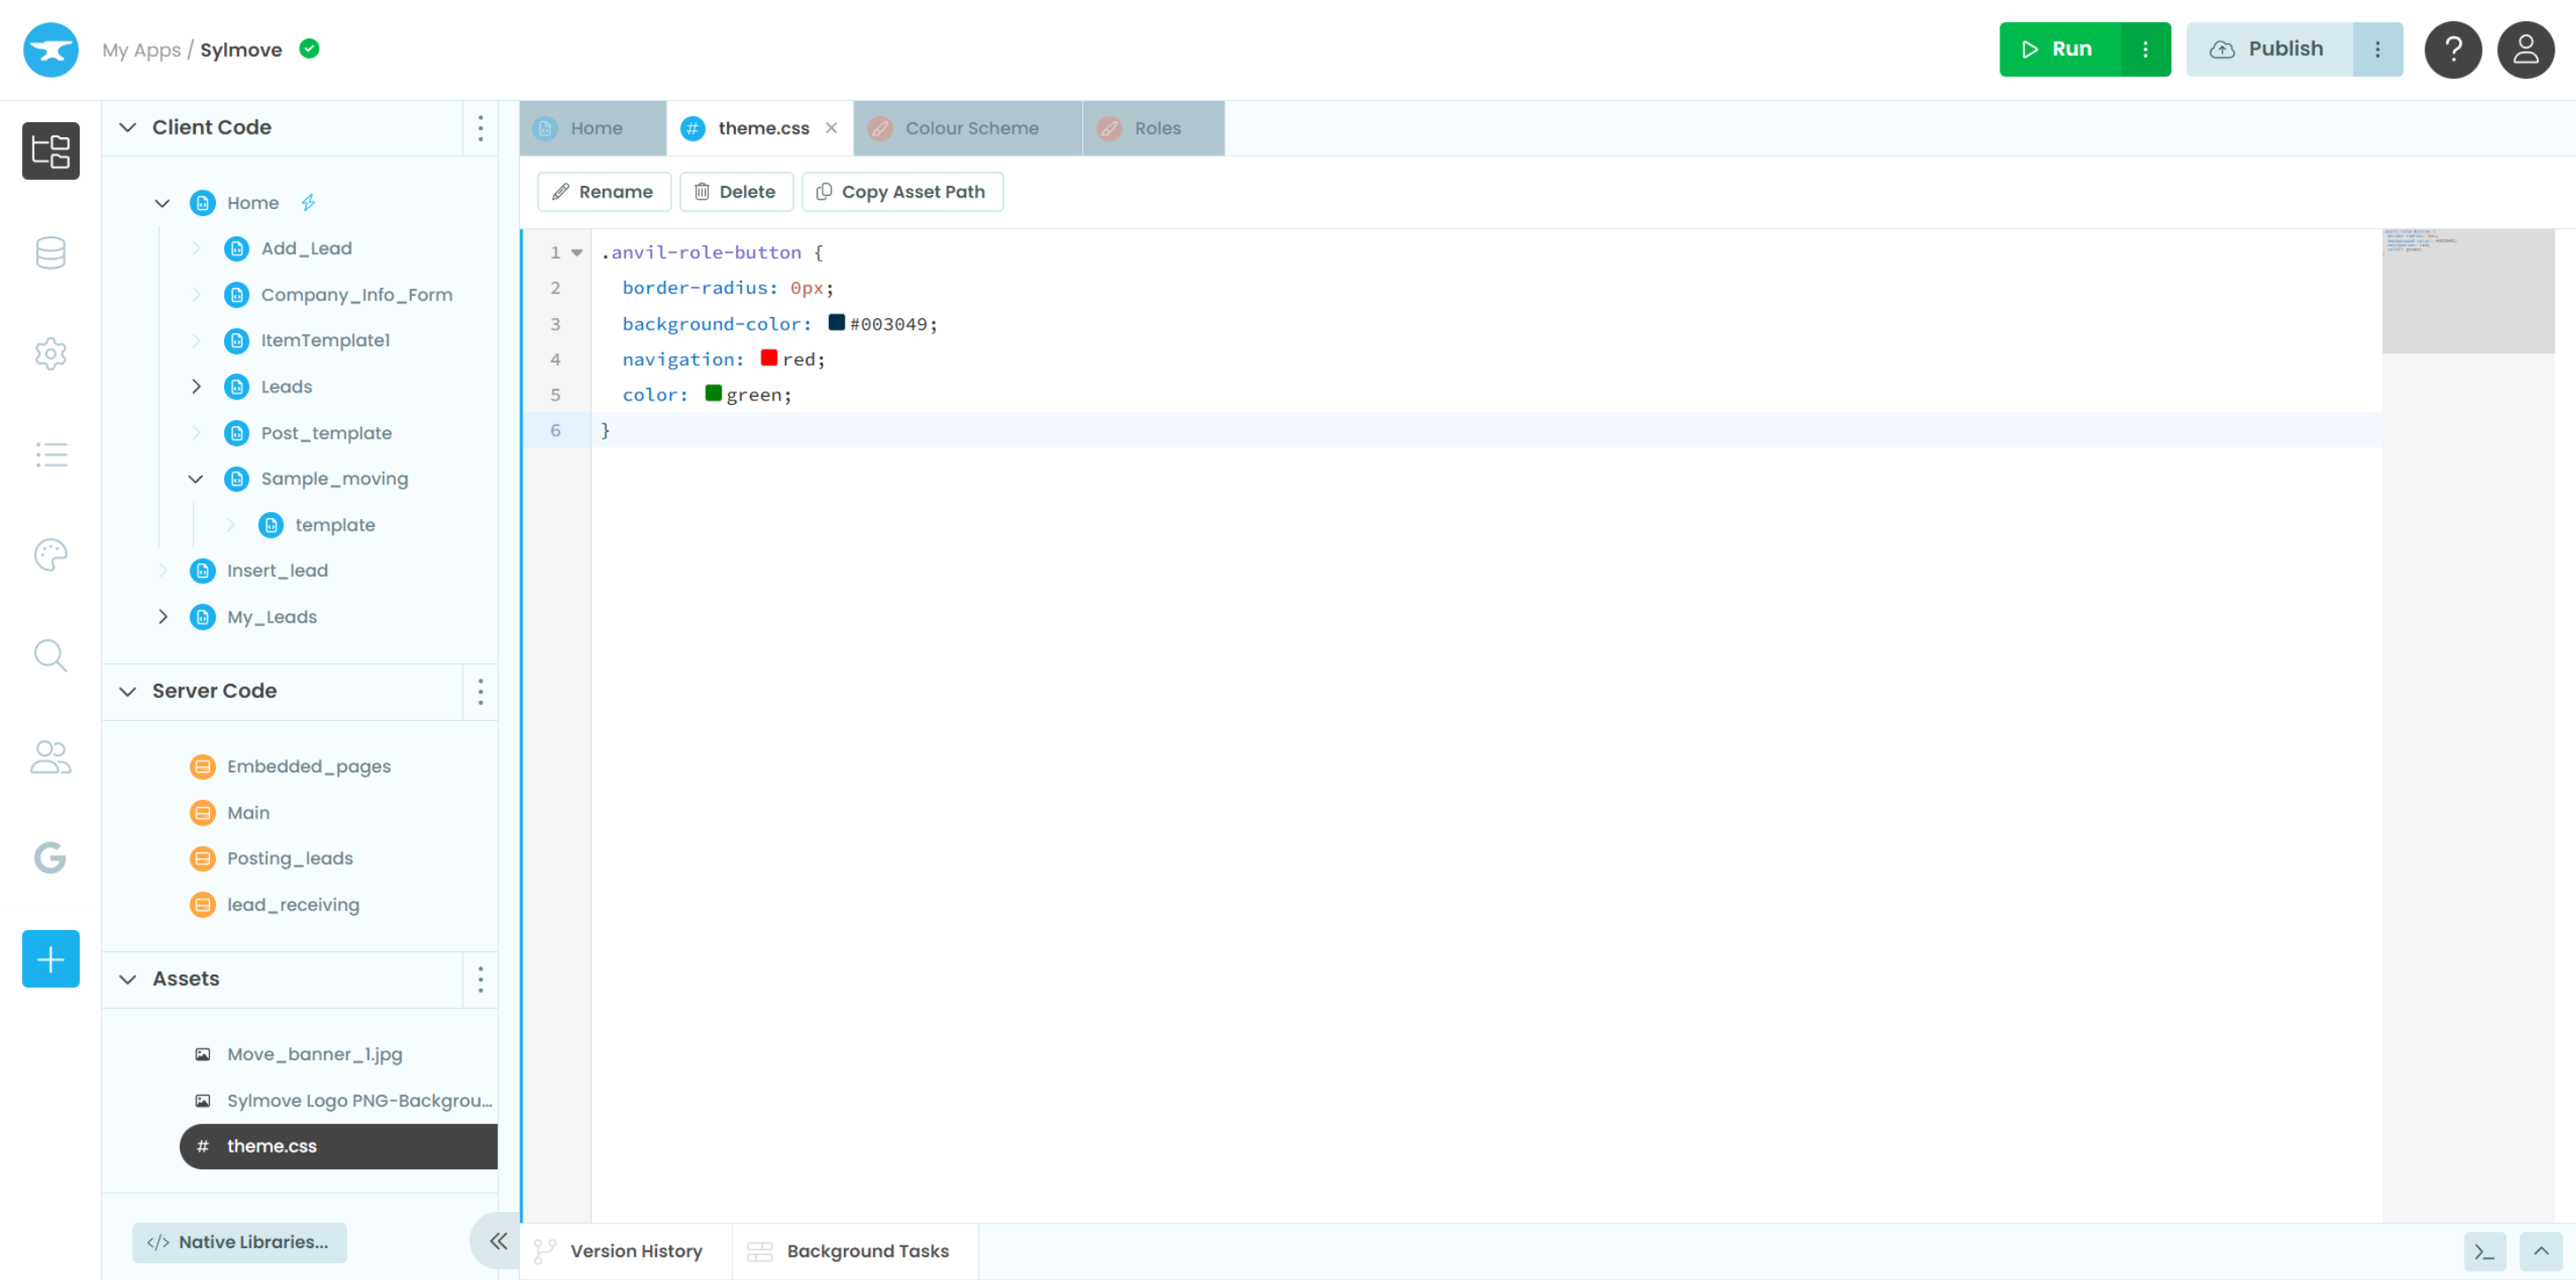
Task: Open Server Code three-dot menu
Action: [x=480, y=691]
